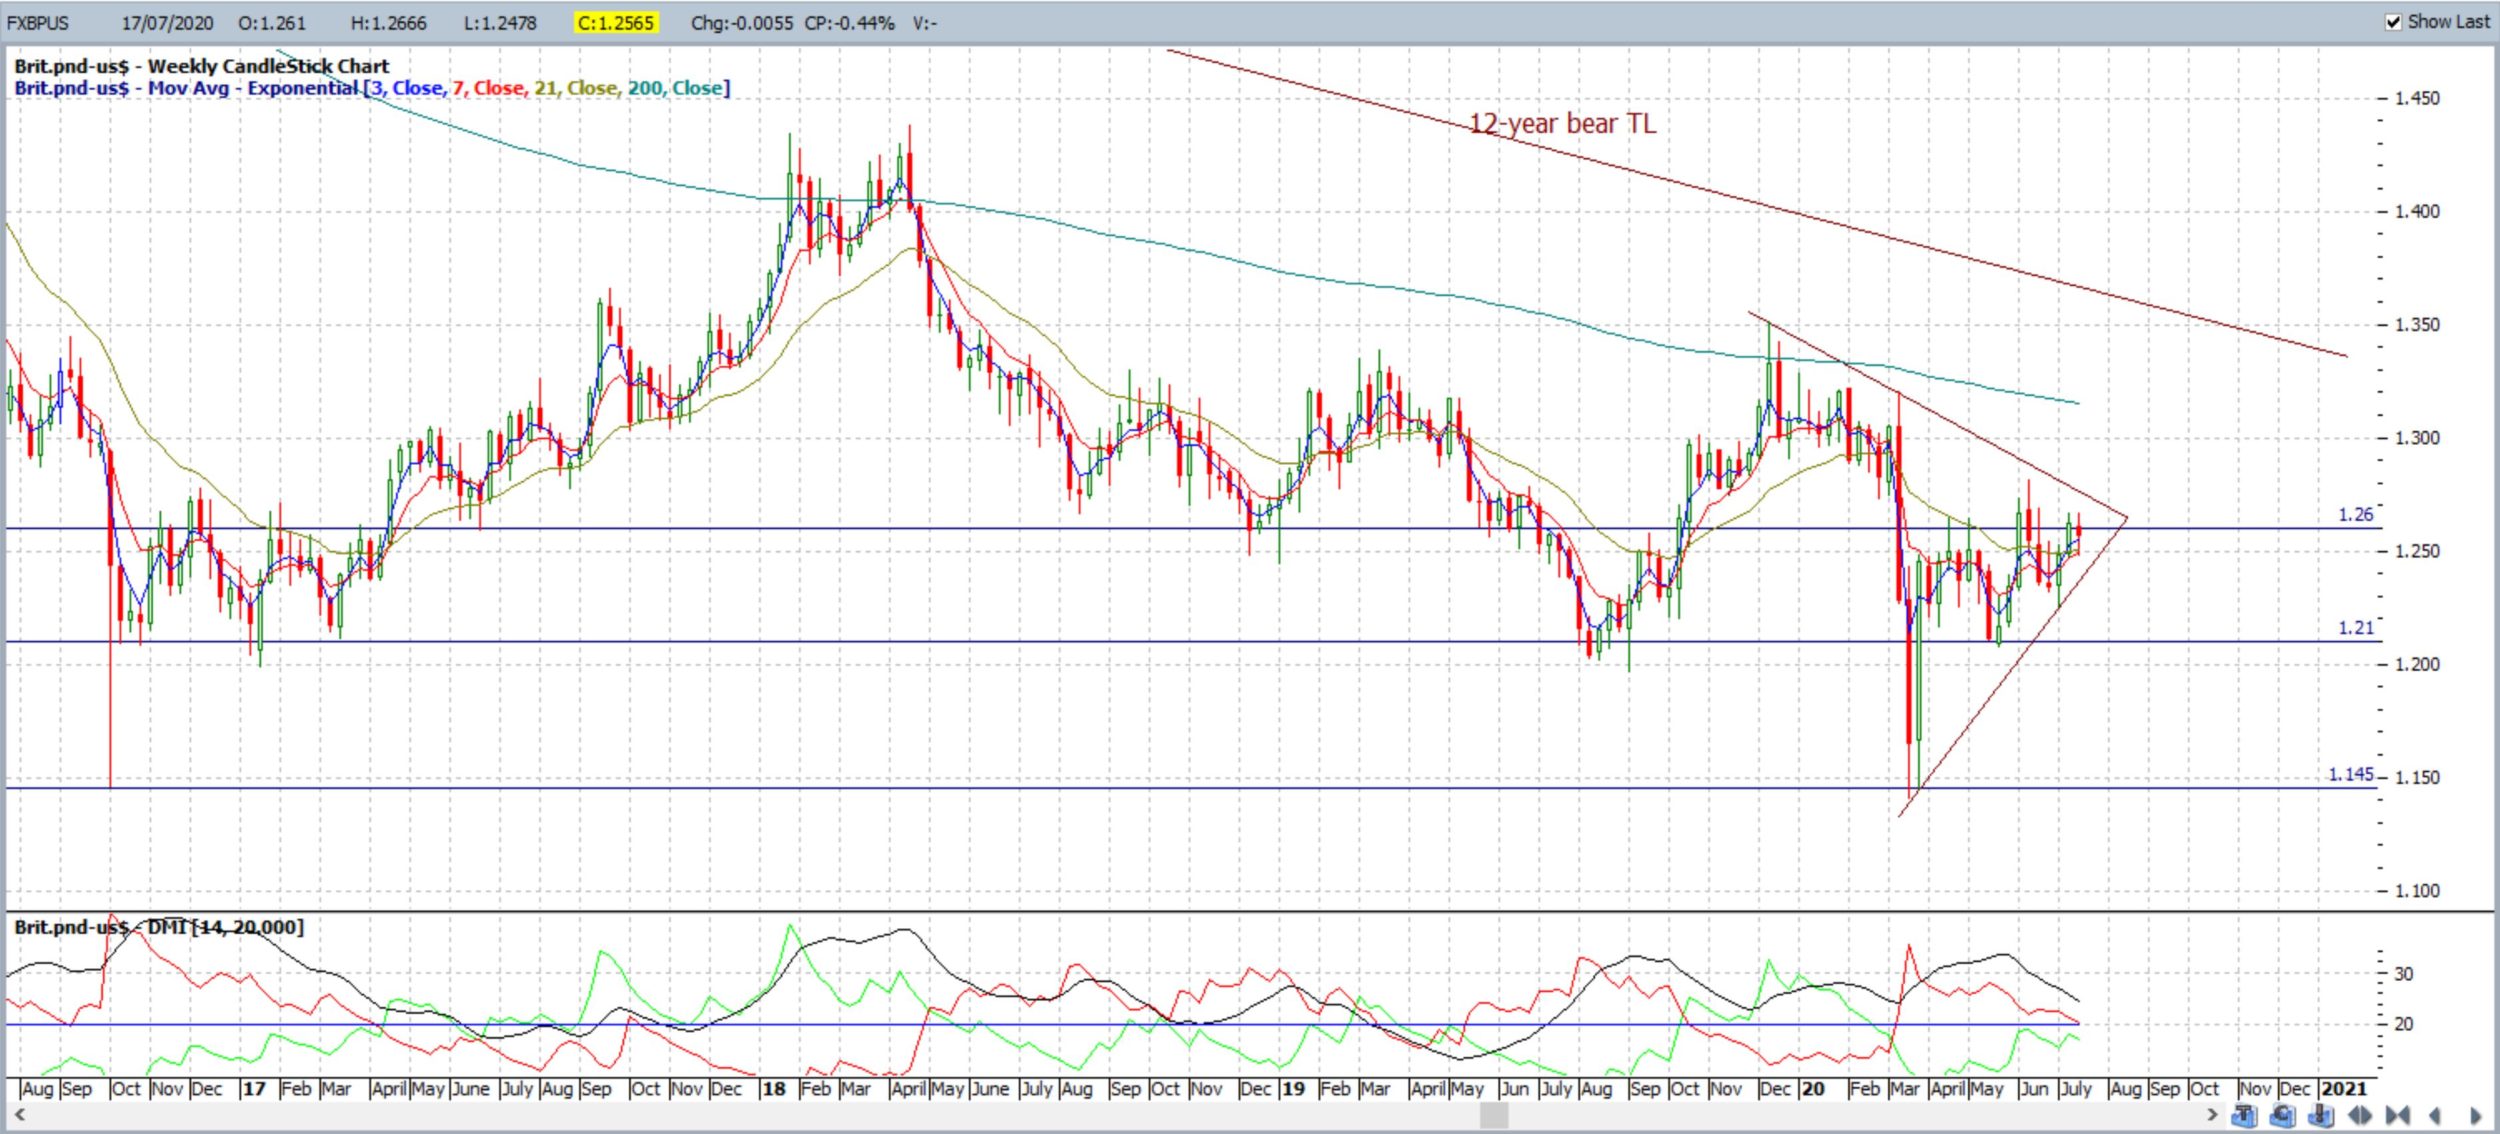
Task: Click the Chg:-0.0055 value
Action: pos(741,22)
